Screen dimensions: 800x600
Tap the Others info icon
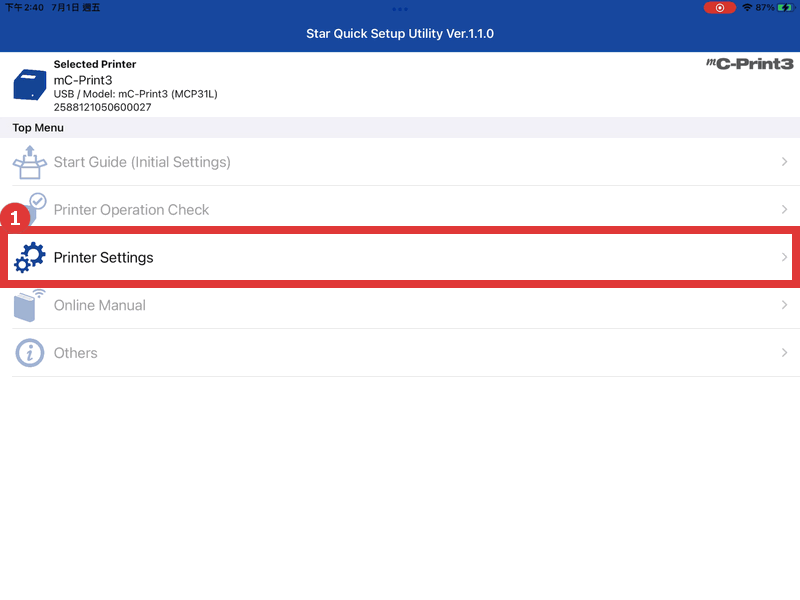pos(30,353)
